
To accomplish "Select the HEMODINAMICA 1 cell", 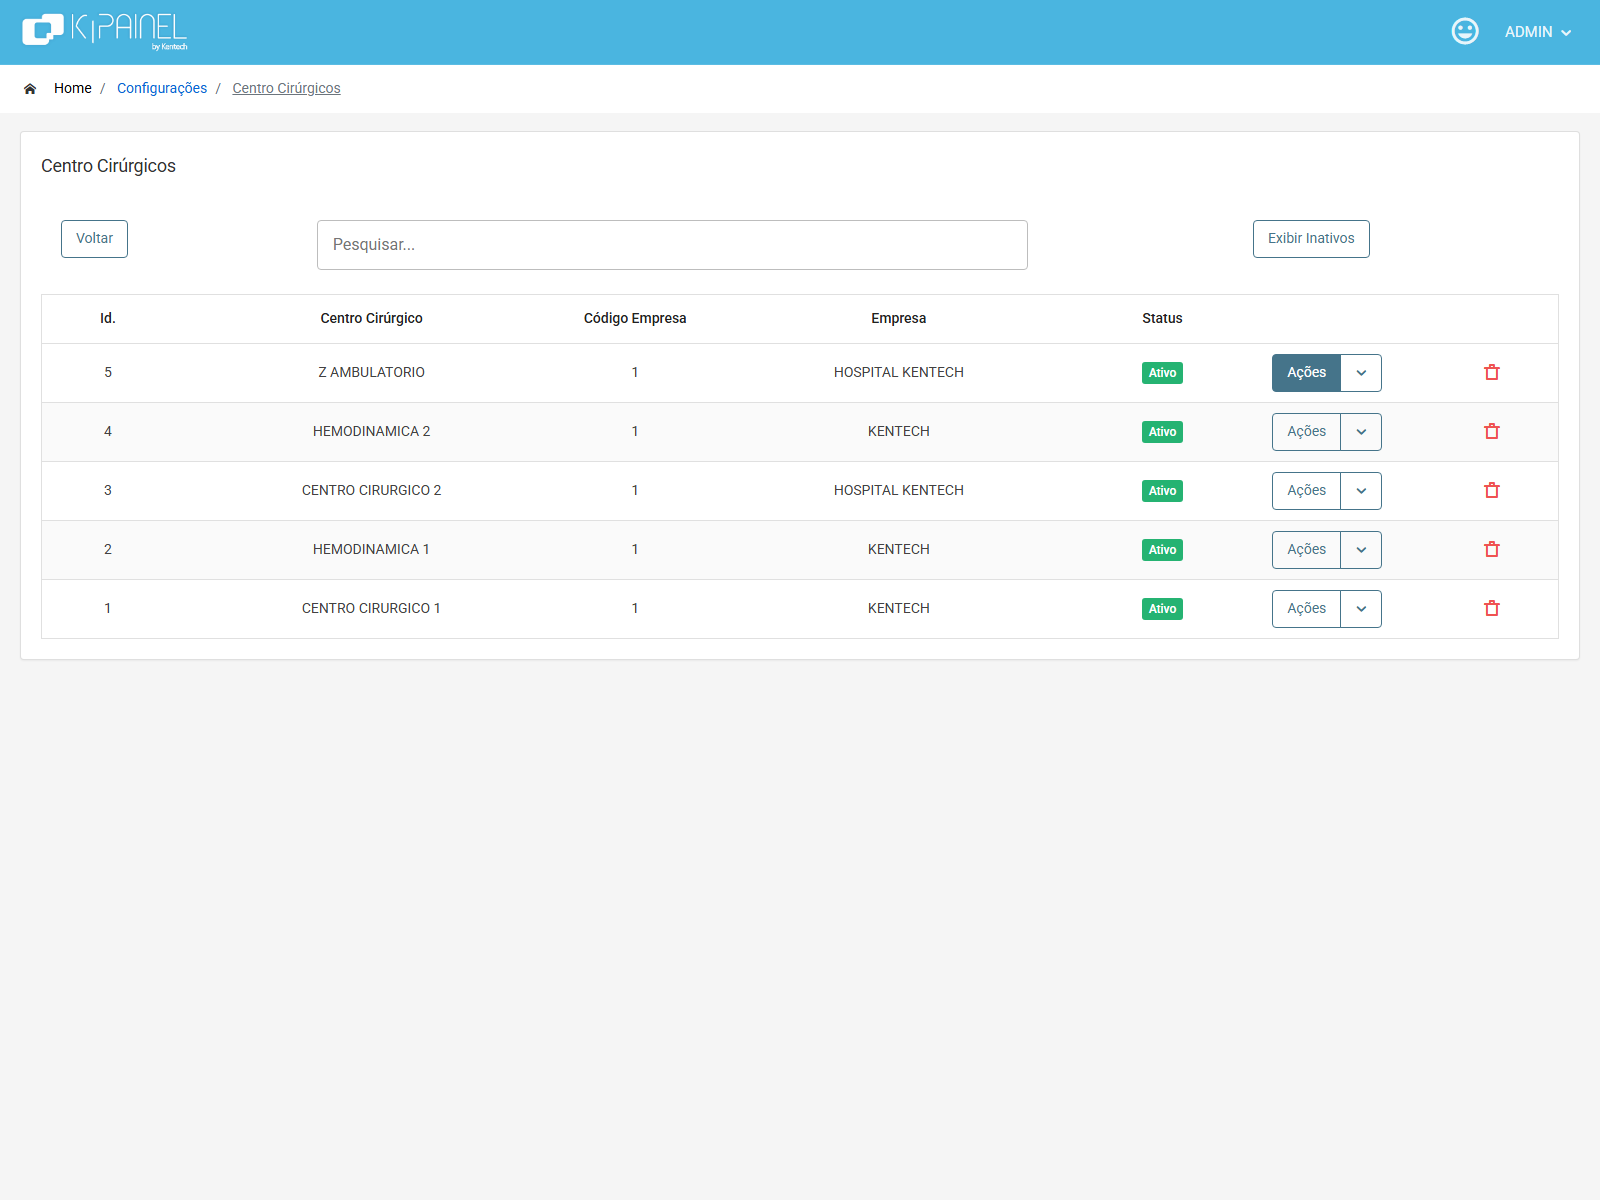I will (x=371, y=549).
